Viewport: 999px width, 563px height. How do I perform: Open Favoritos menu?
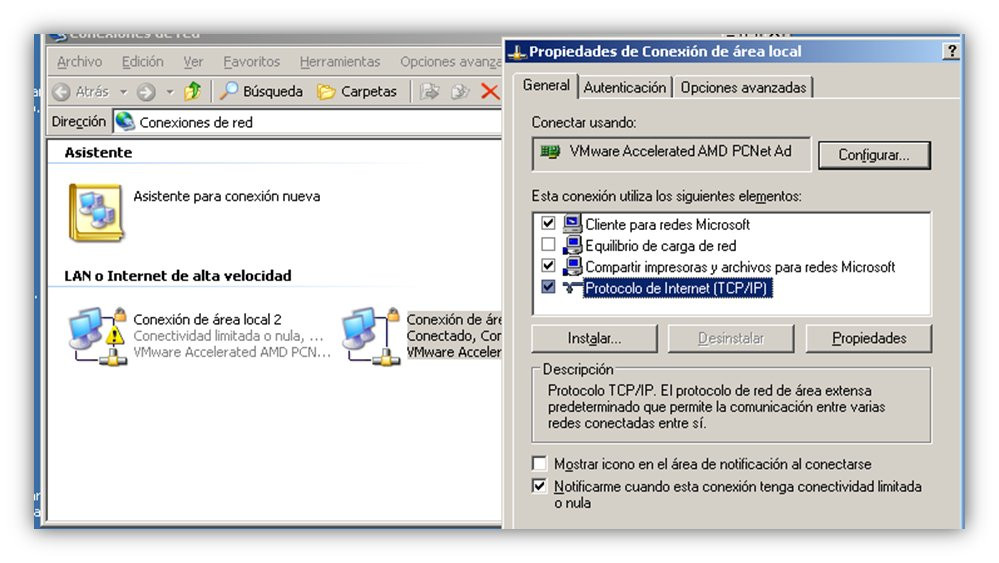(252, 62)
